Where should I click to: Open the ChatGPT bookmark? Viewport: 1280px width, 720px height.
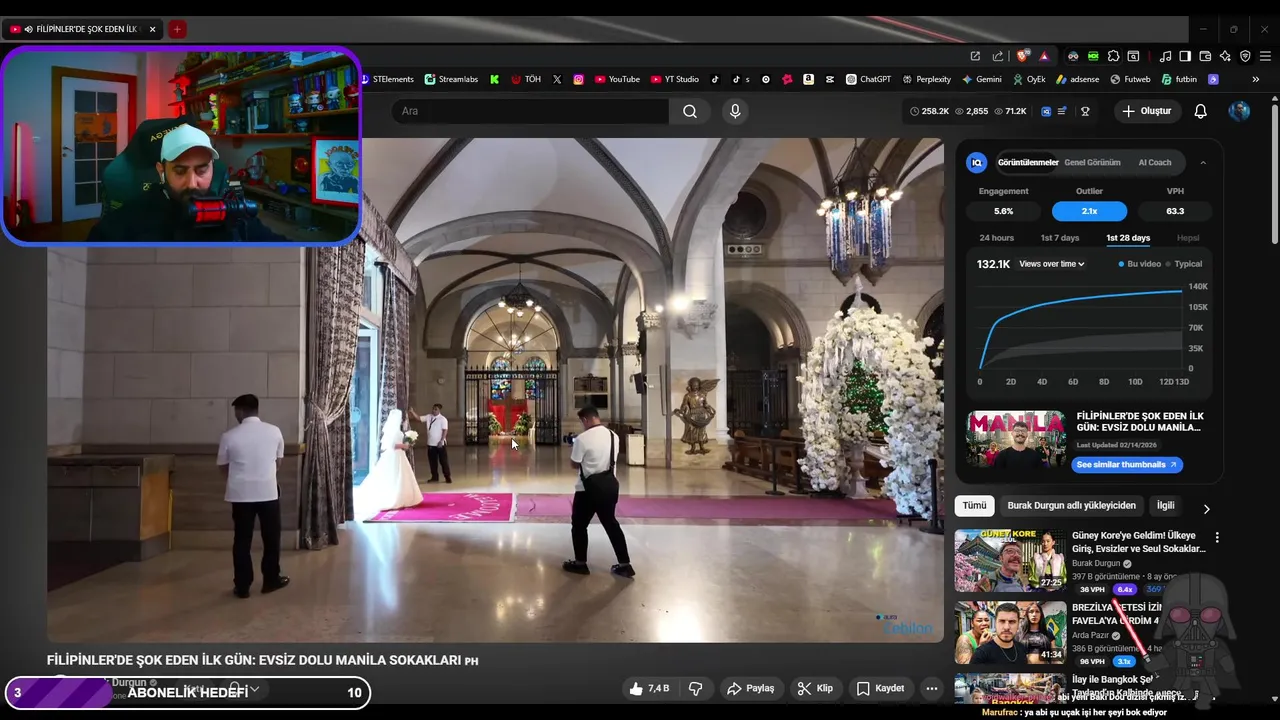[x=868, y=79]
